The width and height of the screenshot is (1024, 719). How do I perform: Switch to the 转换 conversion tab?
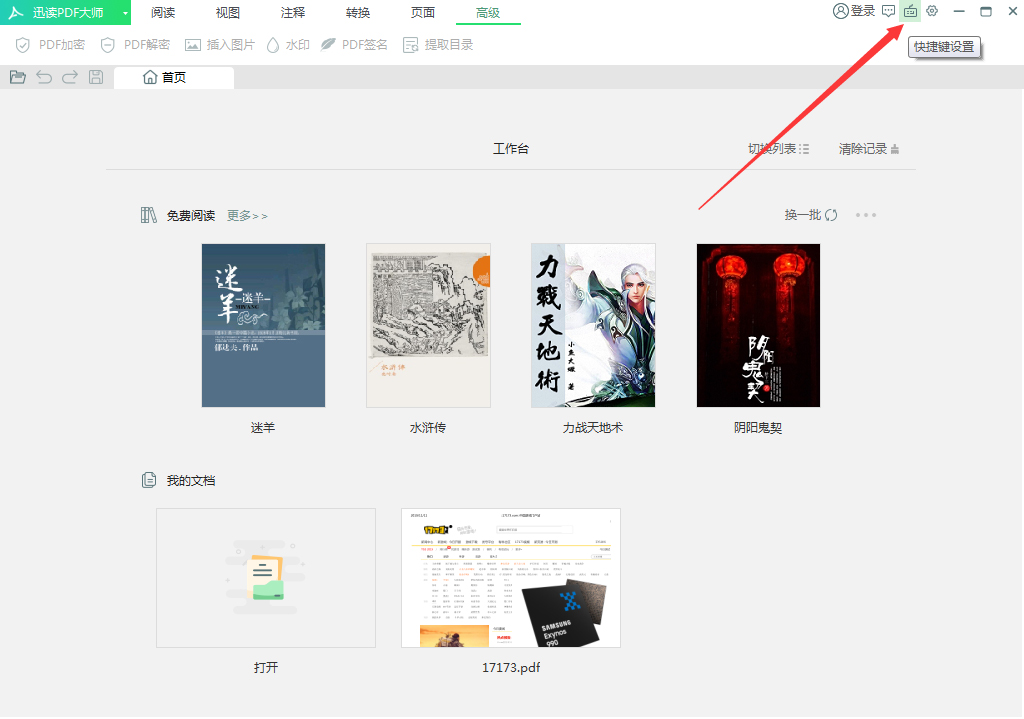click(x=358, y=13)
